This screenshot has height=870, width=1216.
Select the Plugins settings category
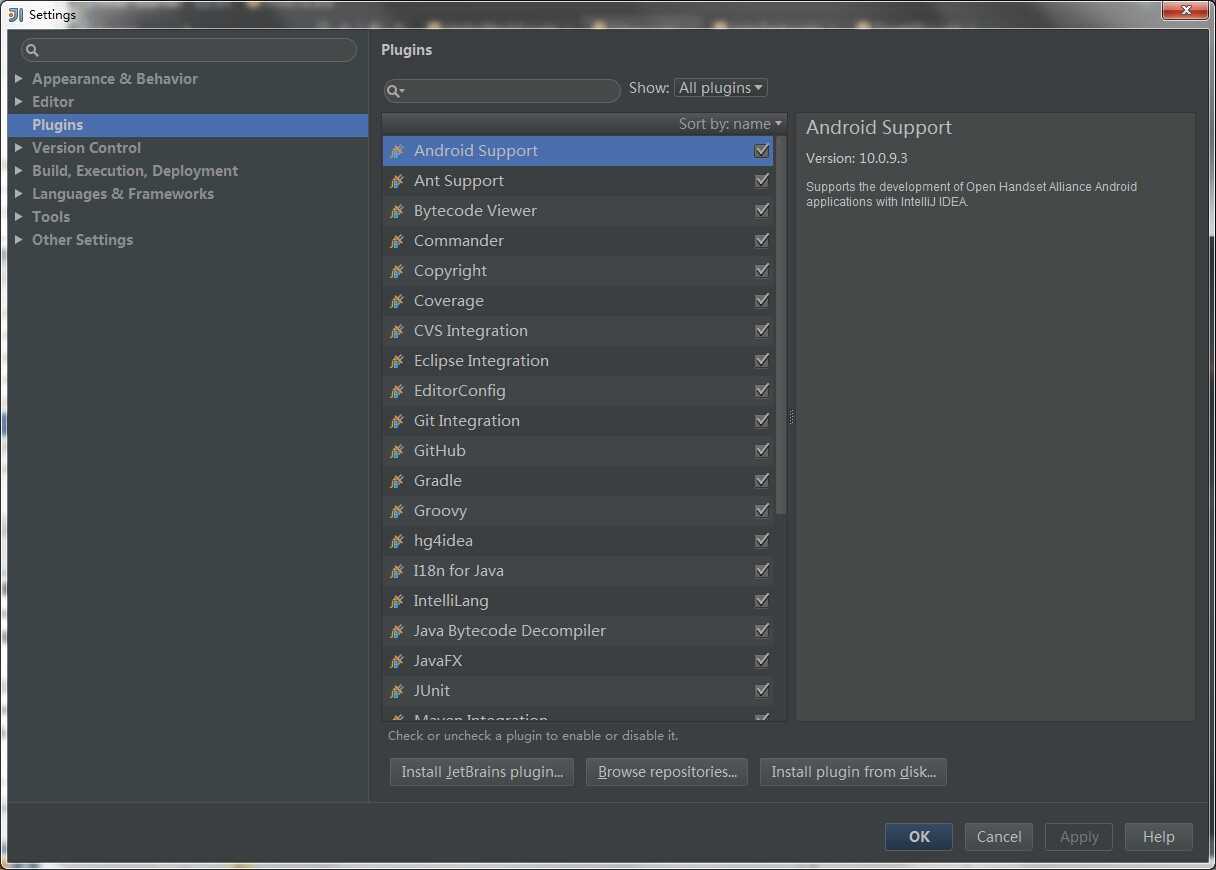(188, 125)
